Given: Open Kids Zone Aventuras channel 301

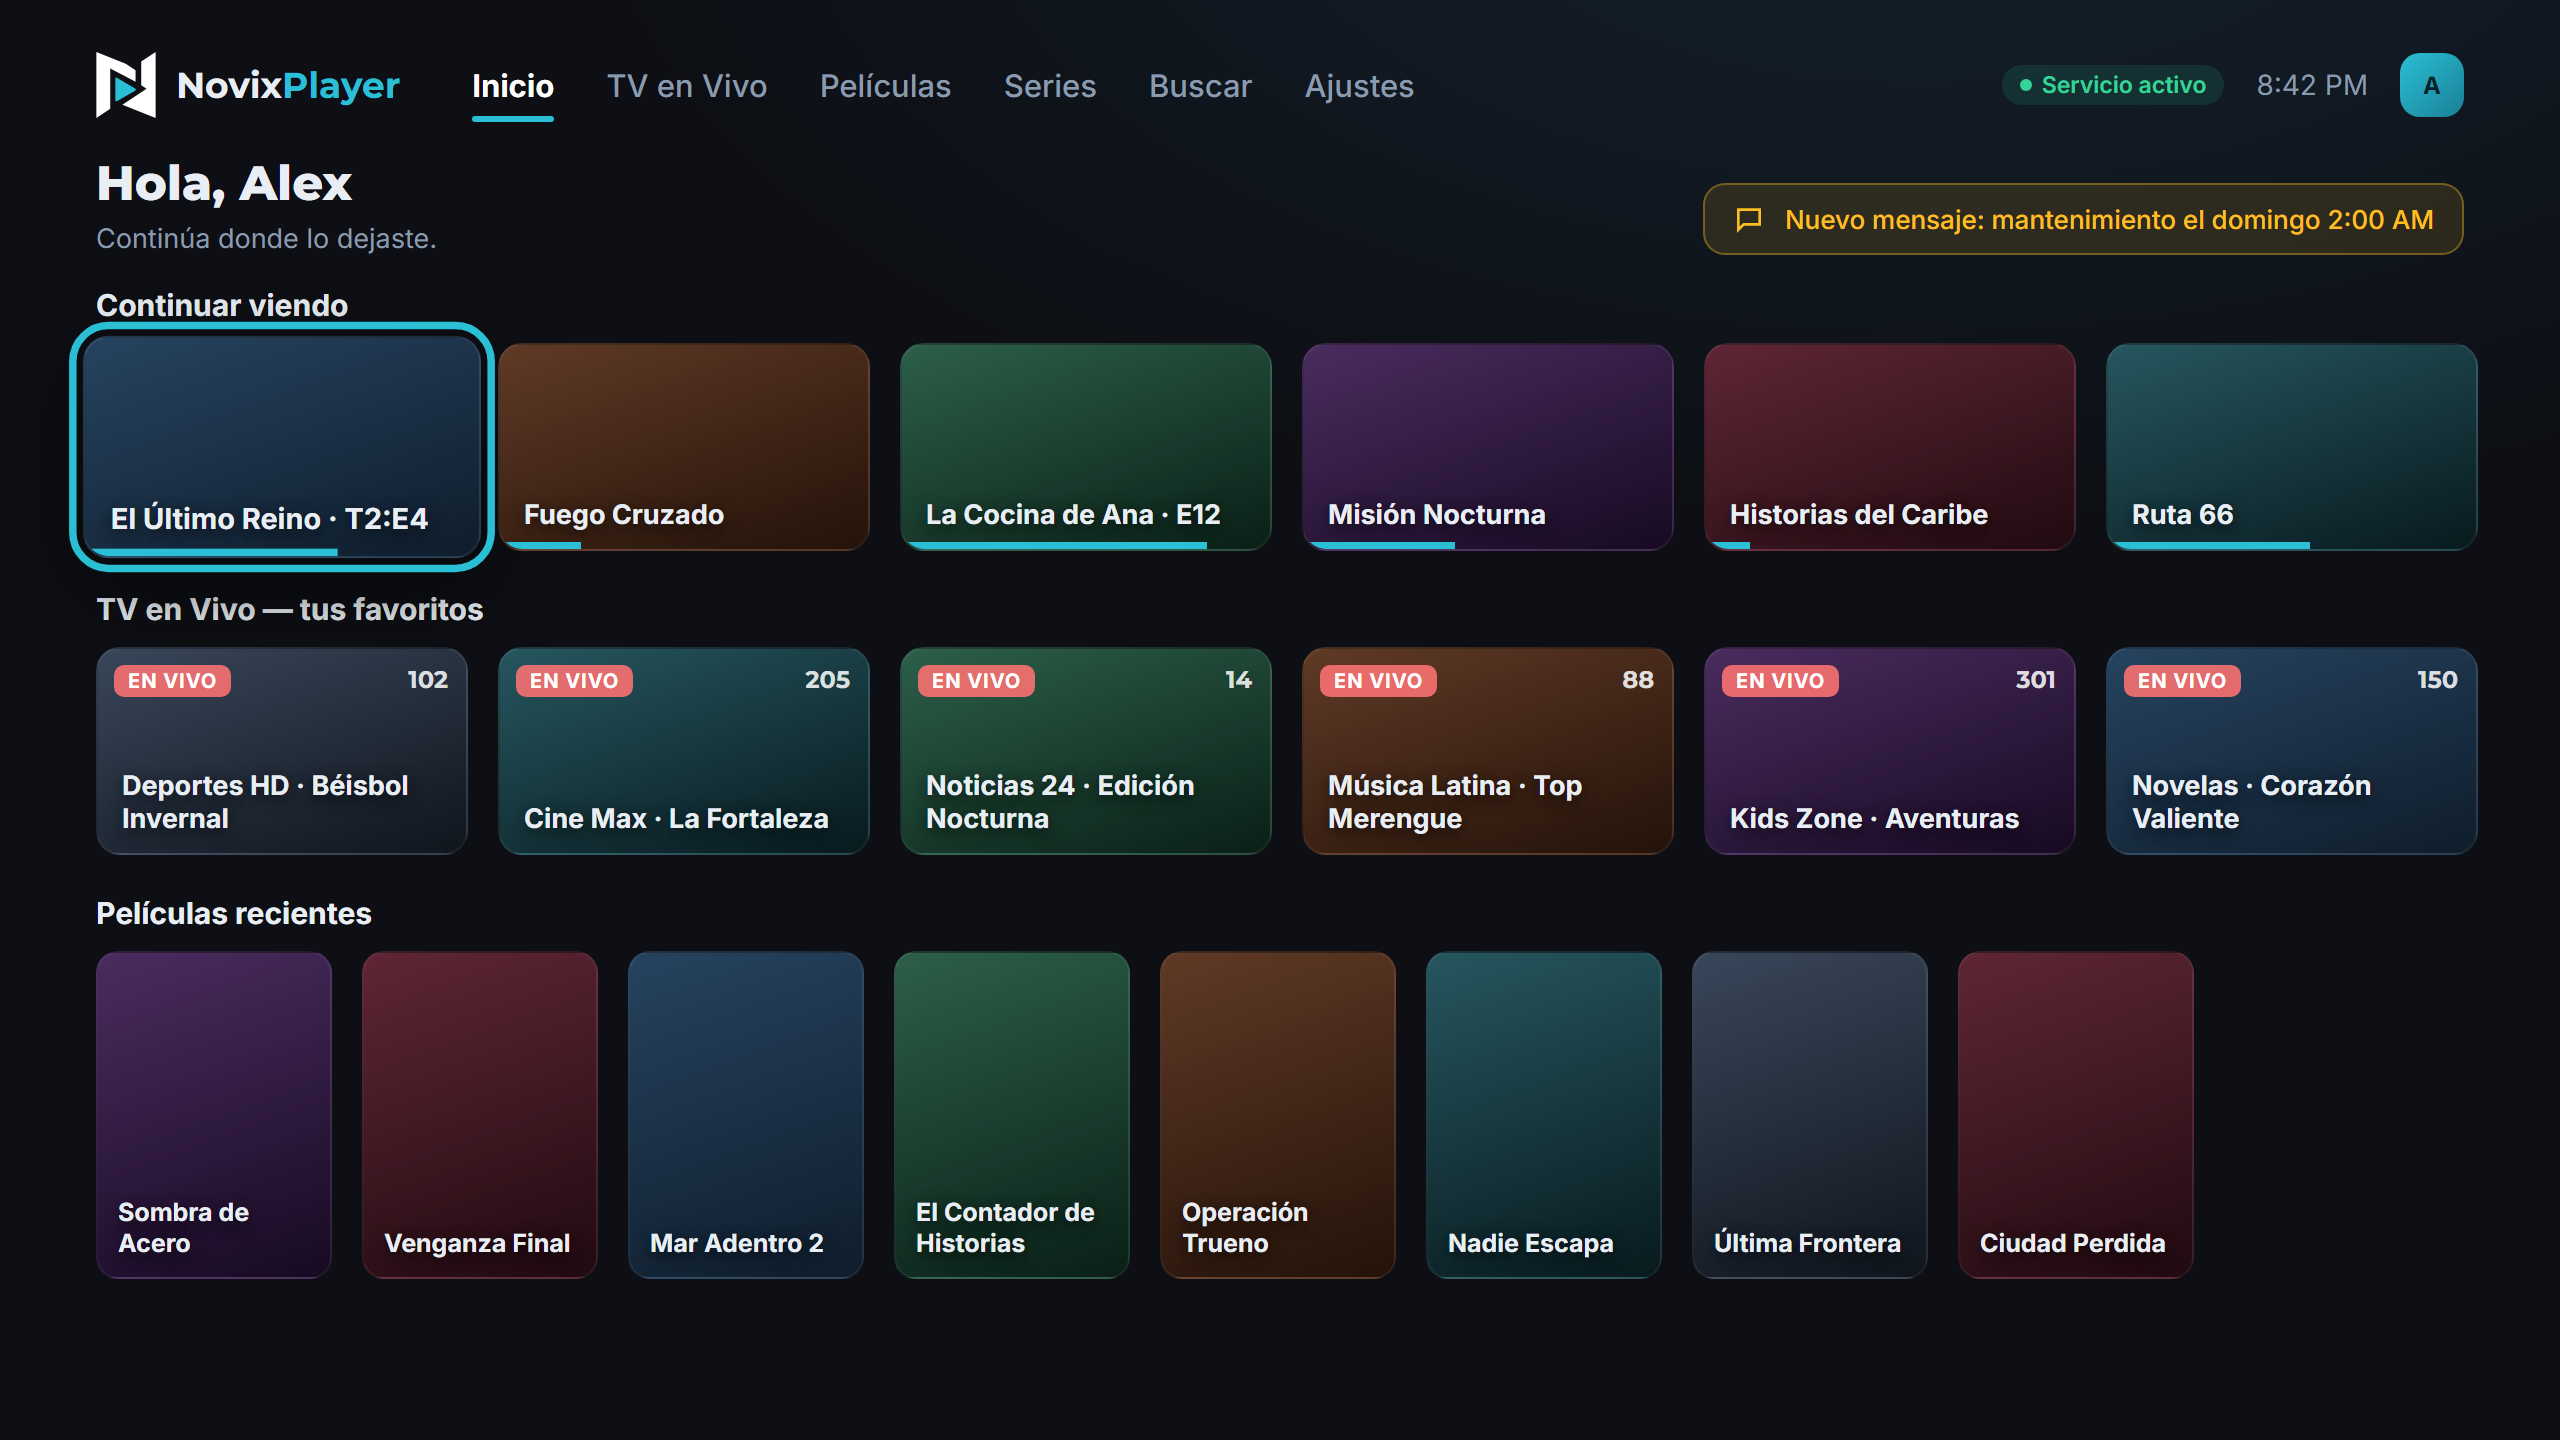Looking at the screenshot, I should coord(1890,751).
